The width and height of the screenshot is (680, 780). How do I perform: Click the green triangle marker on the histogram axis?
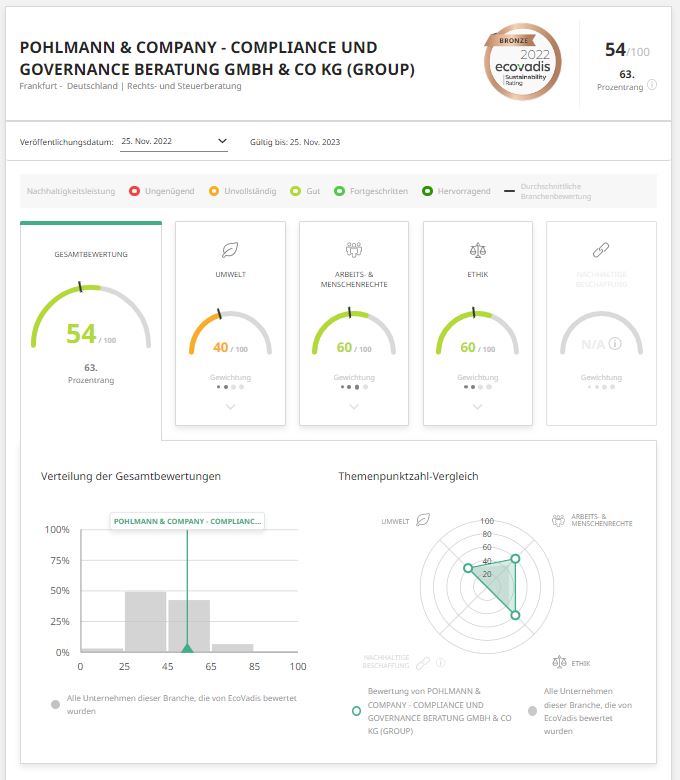tap(187, 648)
